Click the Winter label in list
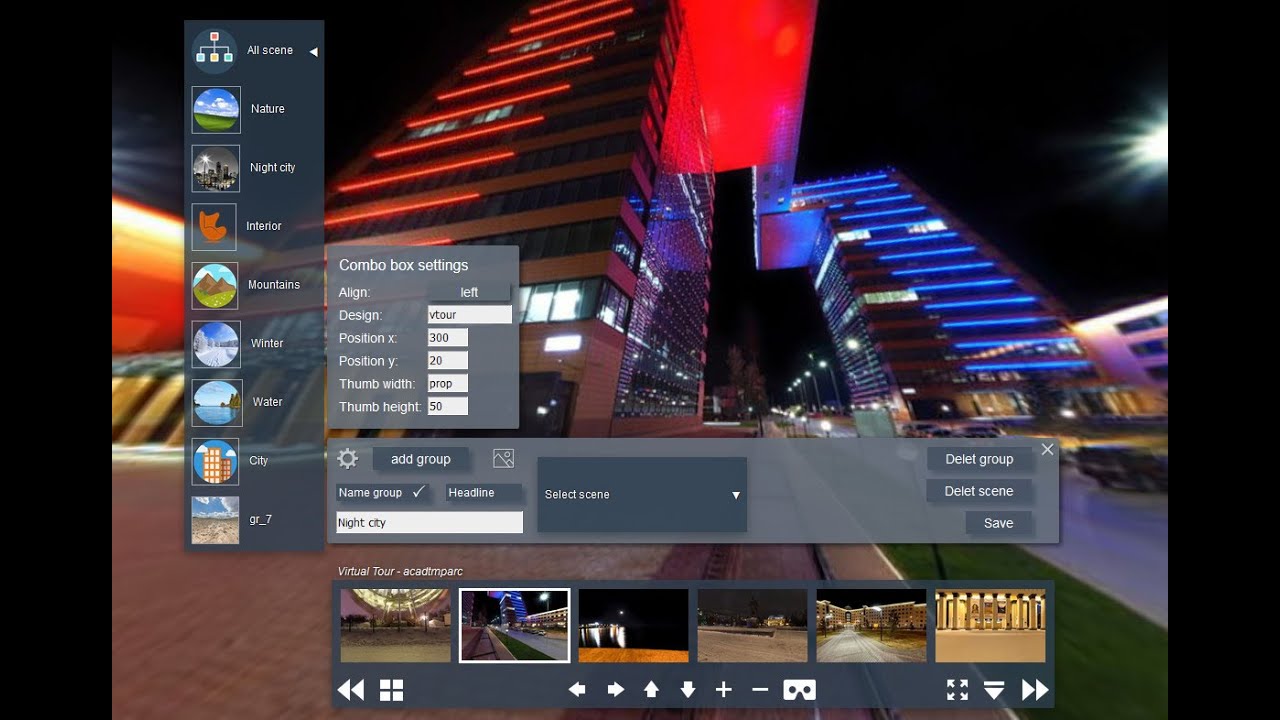Screen dimensions: 1280x720 (267, 343)
